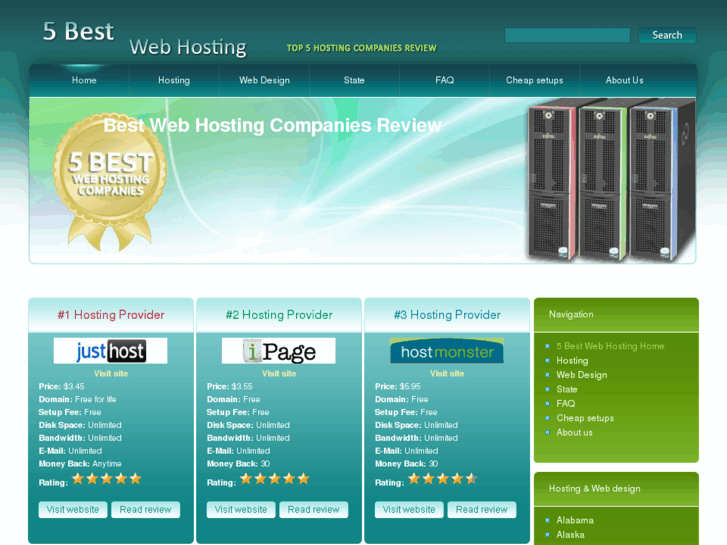This screenshot has height=545, width=727.
Task: Click the justhost logo image
Action: click(110, 351)
